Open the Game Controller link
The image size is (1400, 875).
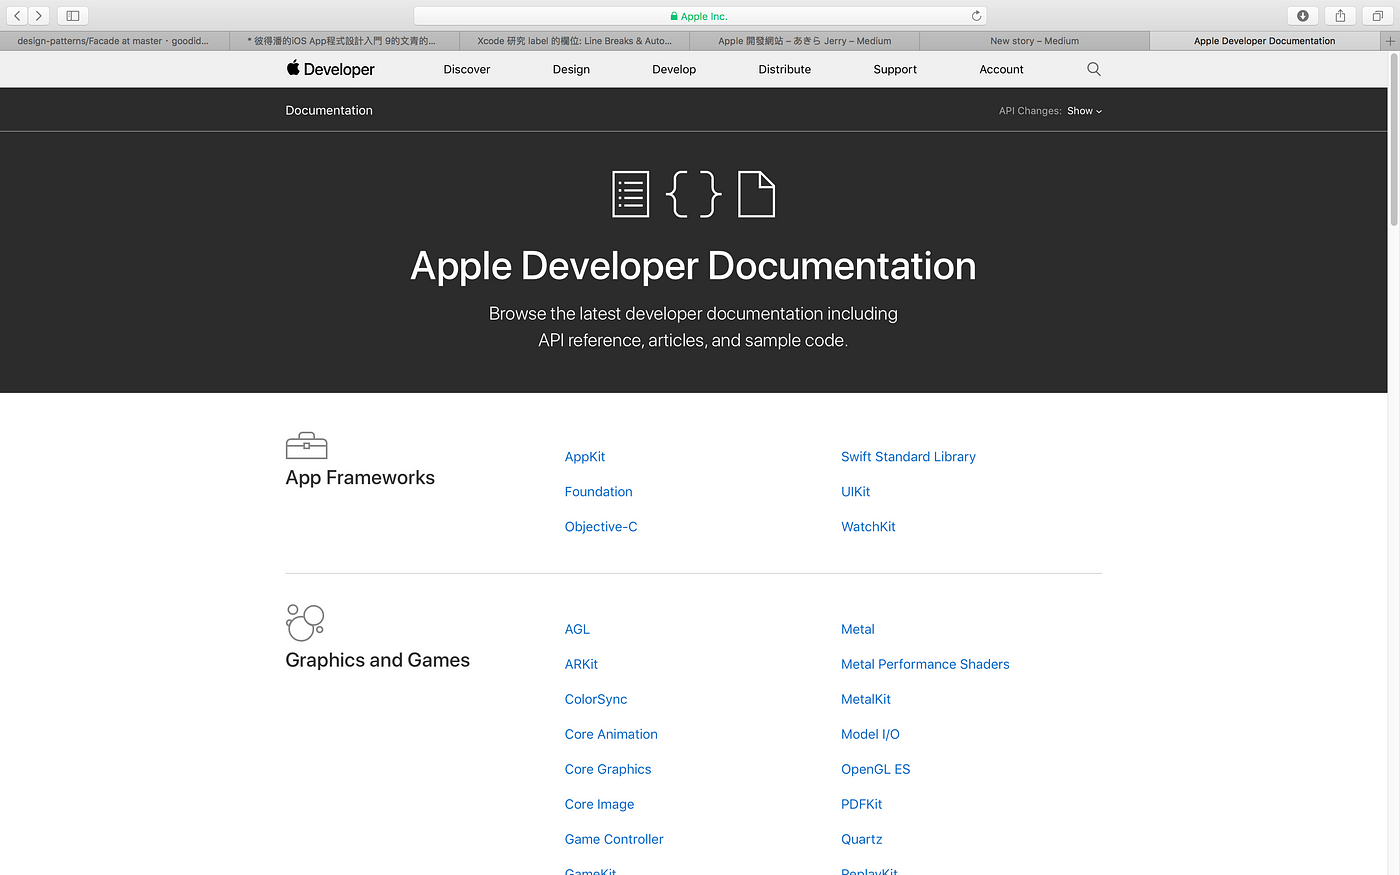[x=614, y=839]
